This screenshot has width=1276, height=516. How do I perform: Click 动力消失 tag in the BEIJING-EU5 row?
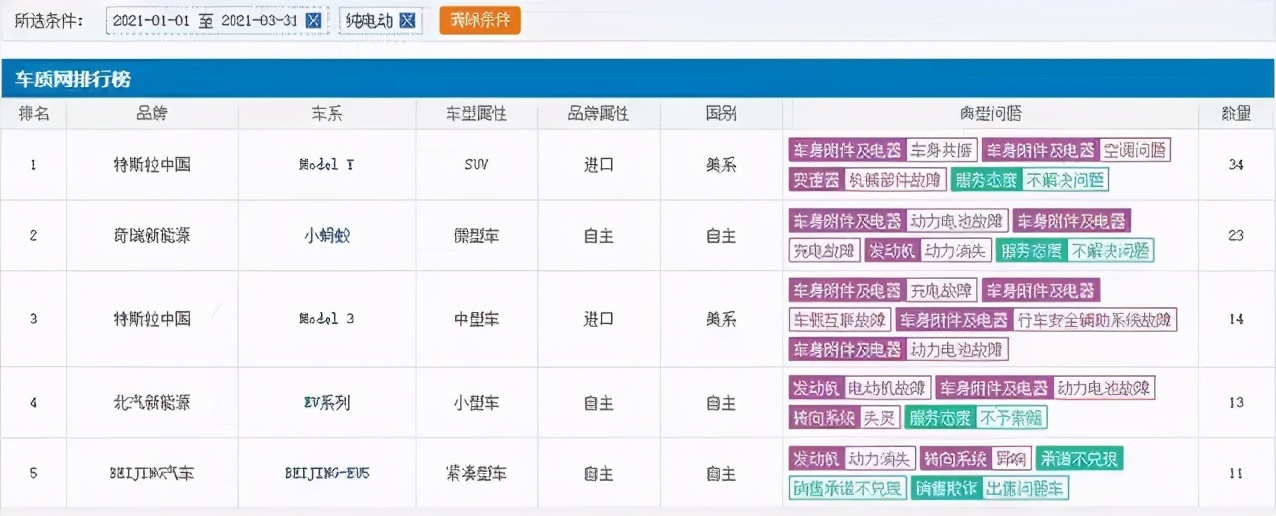click(x=880, y=459)
